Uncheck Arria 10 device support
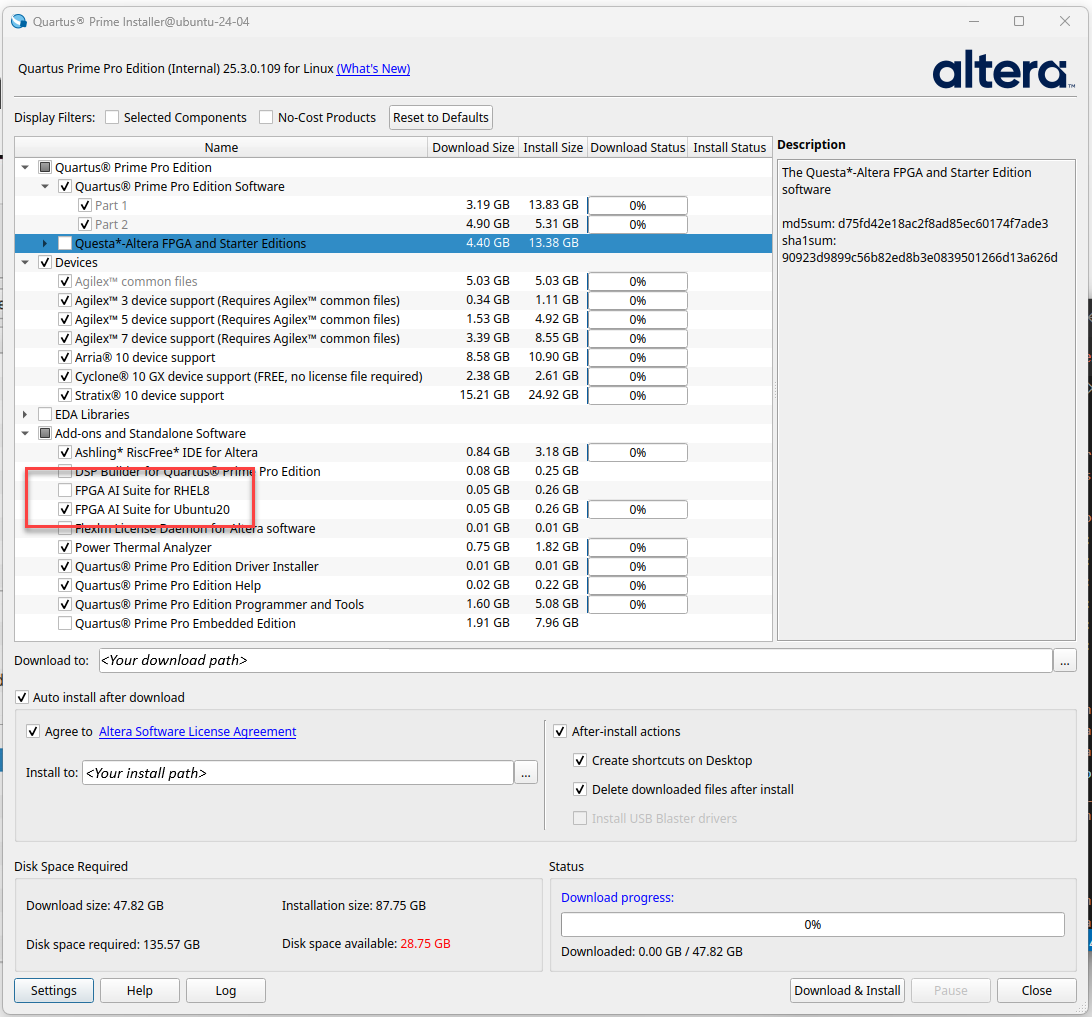 [65, 357]
